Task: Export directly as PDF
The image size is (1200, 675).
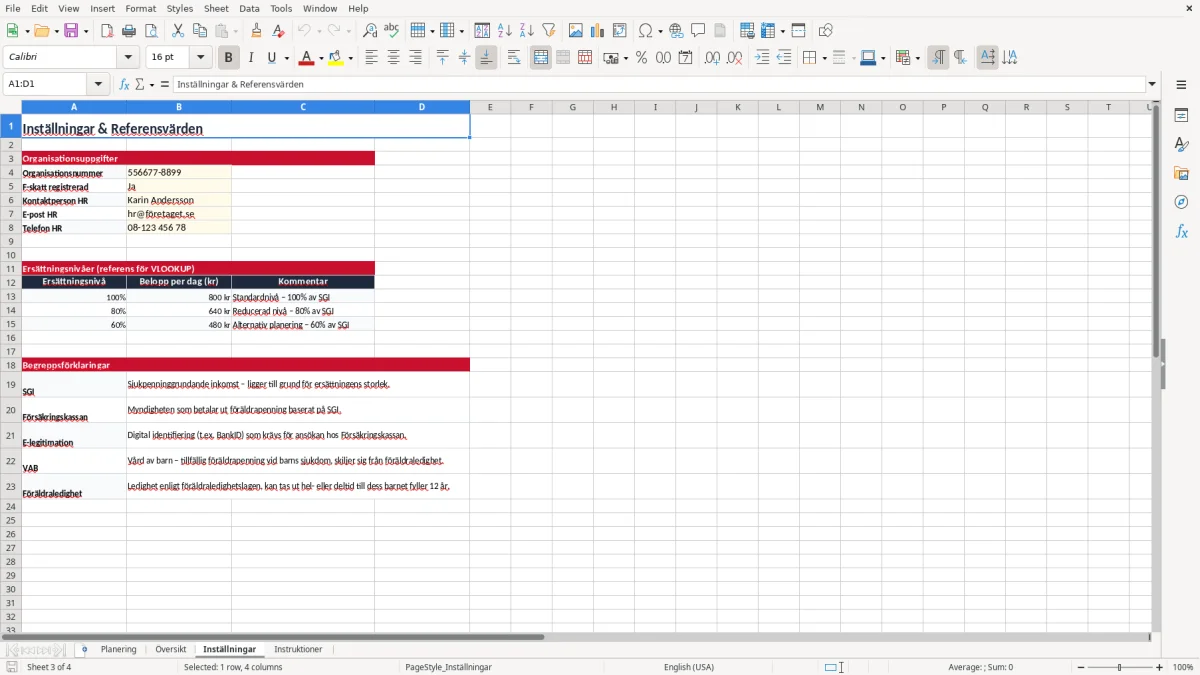Action: coord(107,31)
